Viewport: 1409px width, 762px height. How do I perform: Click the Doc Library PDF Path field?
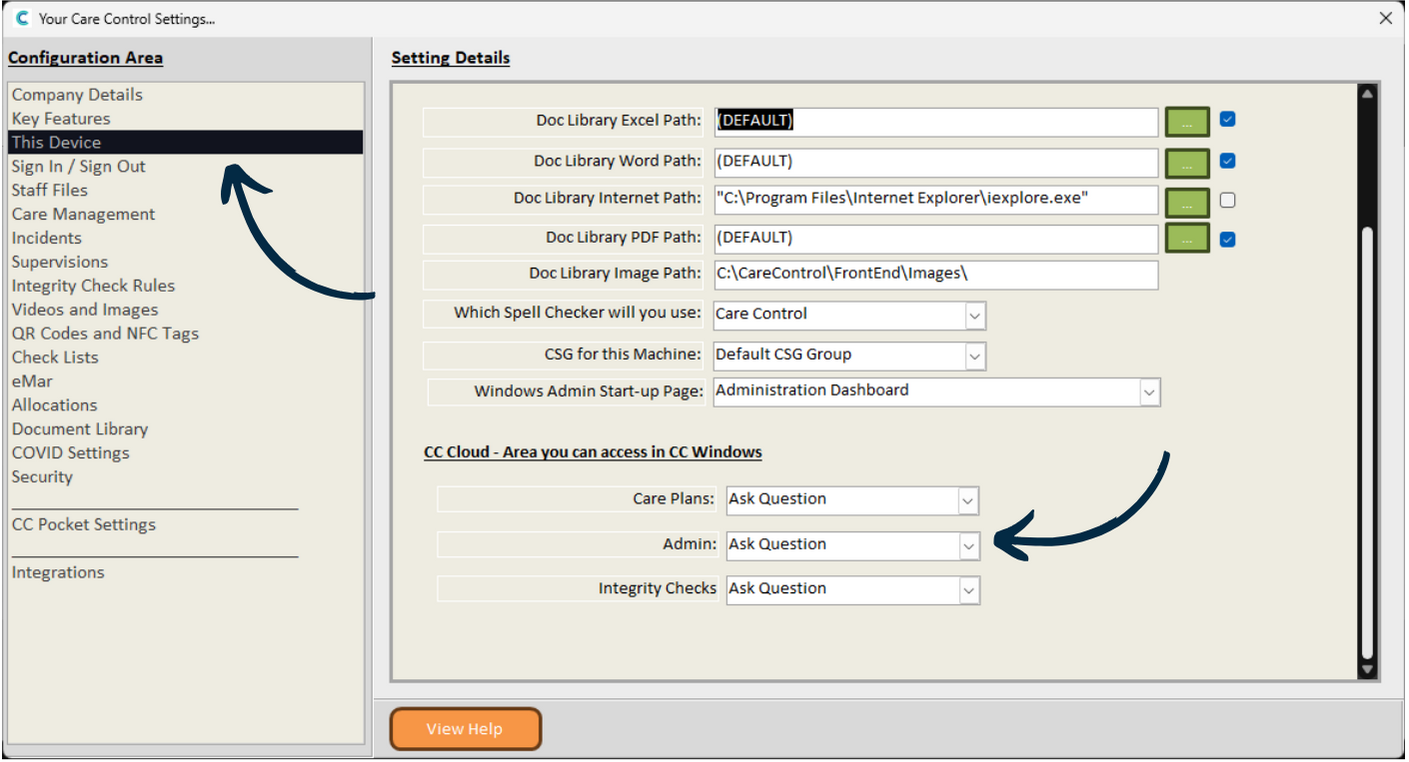click(x=936, y=239)
